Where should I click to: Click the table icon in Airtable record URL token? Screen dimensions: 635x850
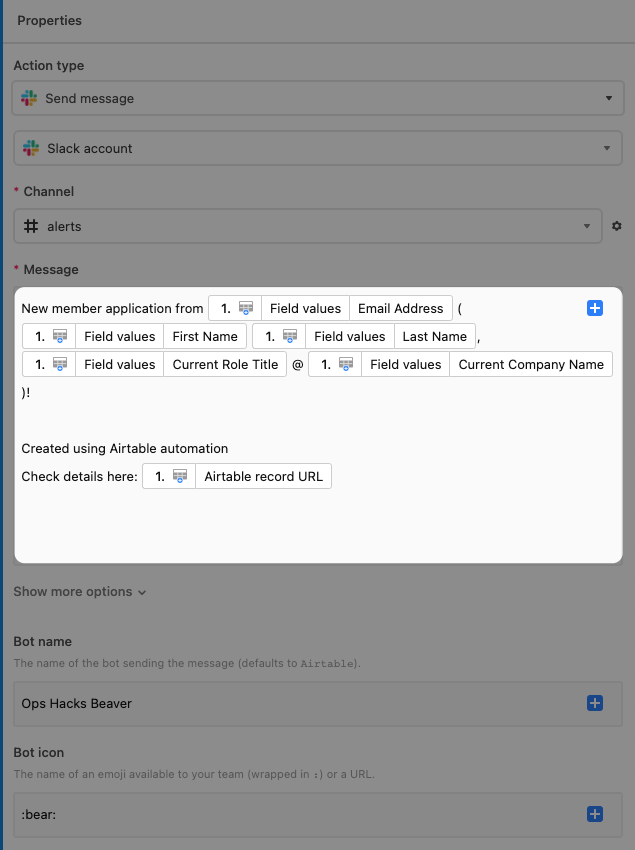(x=179, y=476)
